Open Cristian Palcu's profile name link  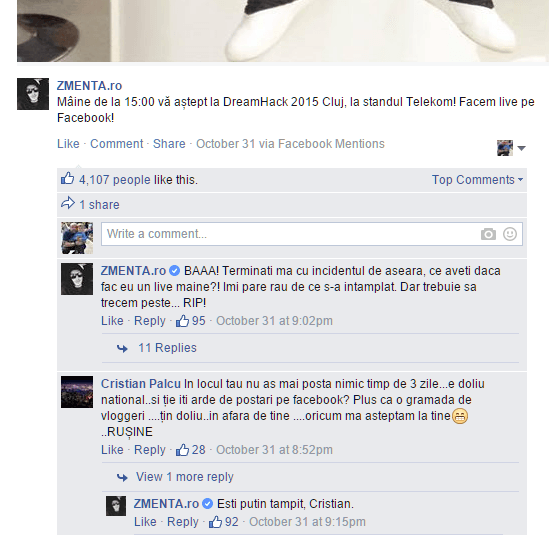tap(141, 384)
